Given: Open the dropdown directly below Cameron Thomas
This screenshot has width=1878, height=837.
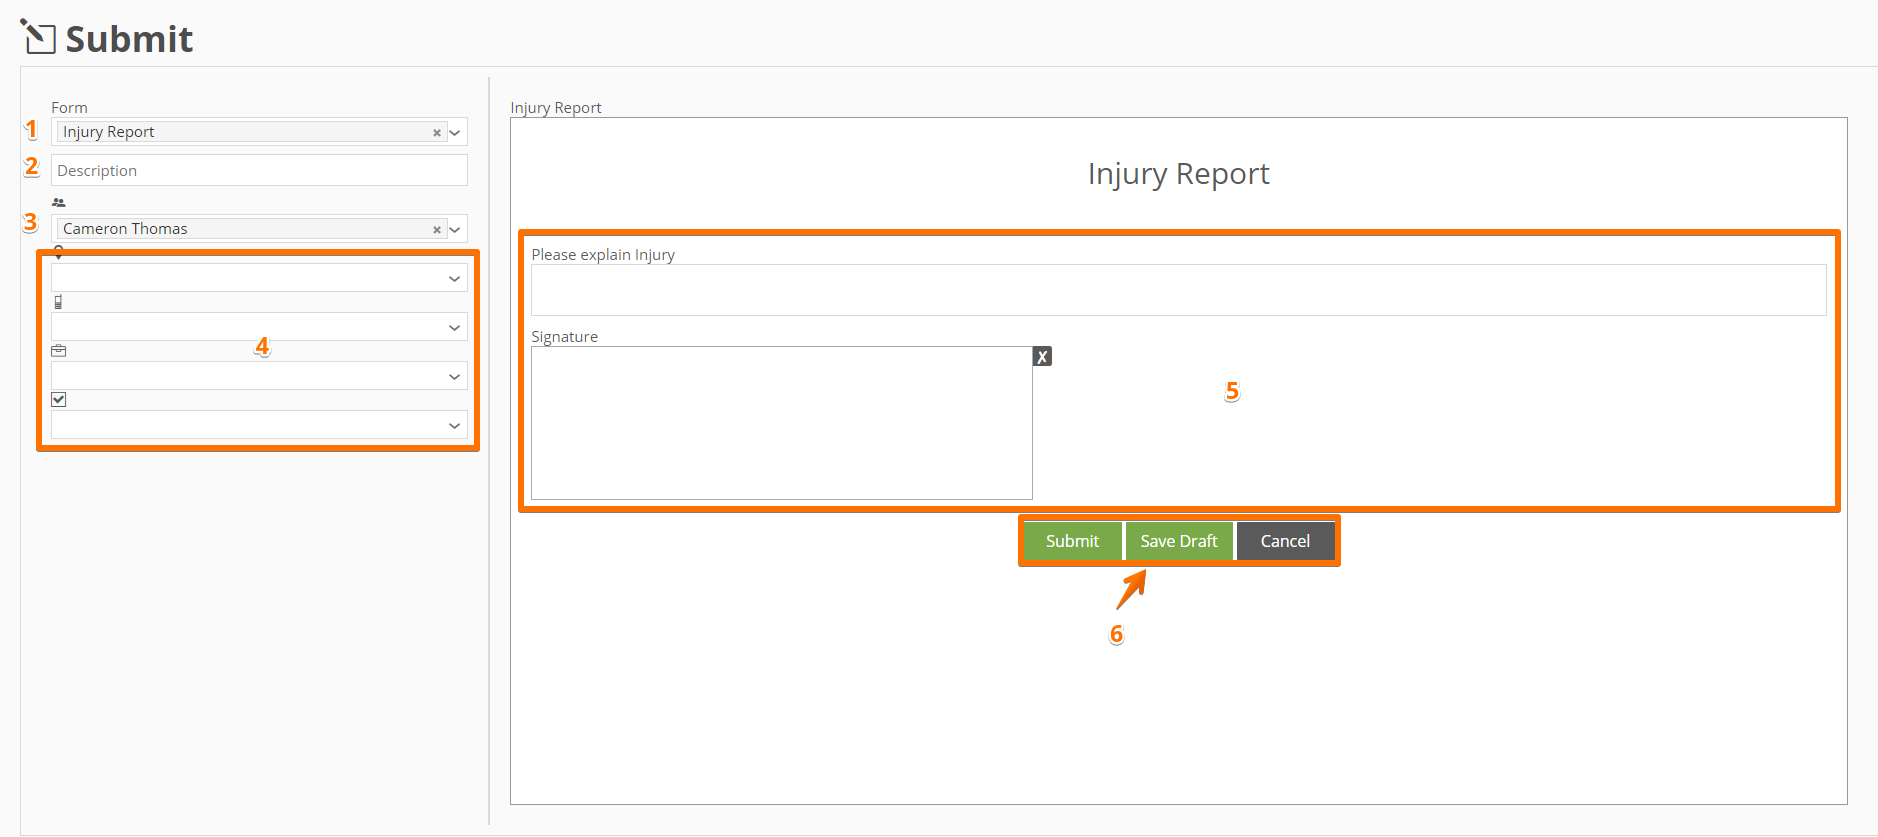Looking at the screenshot, I should [259, 278].
